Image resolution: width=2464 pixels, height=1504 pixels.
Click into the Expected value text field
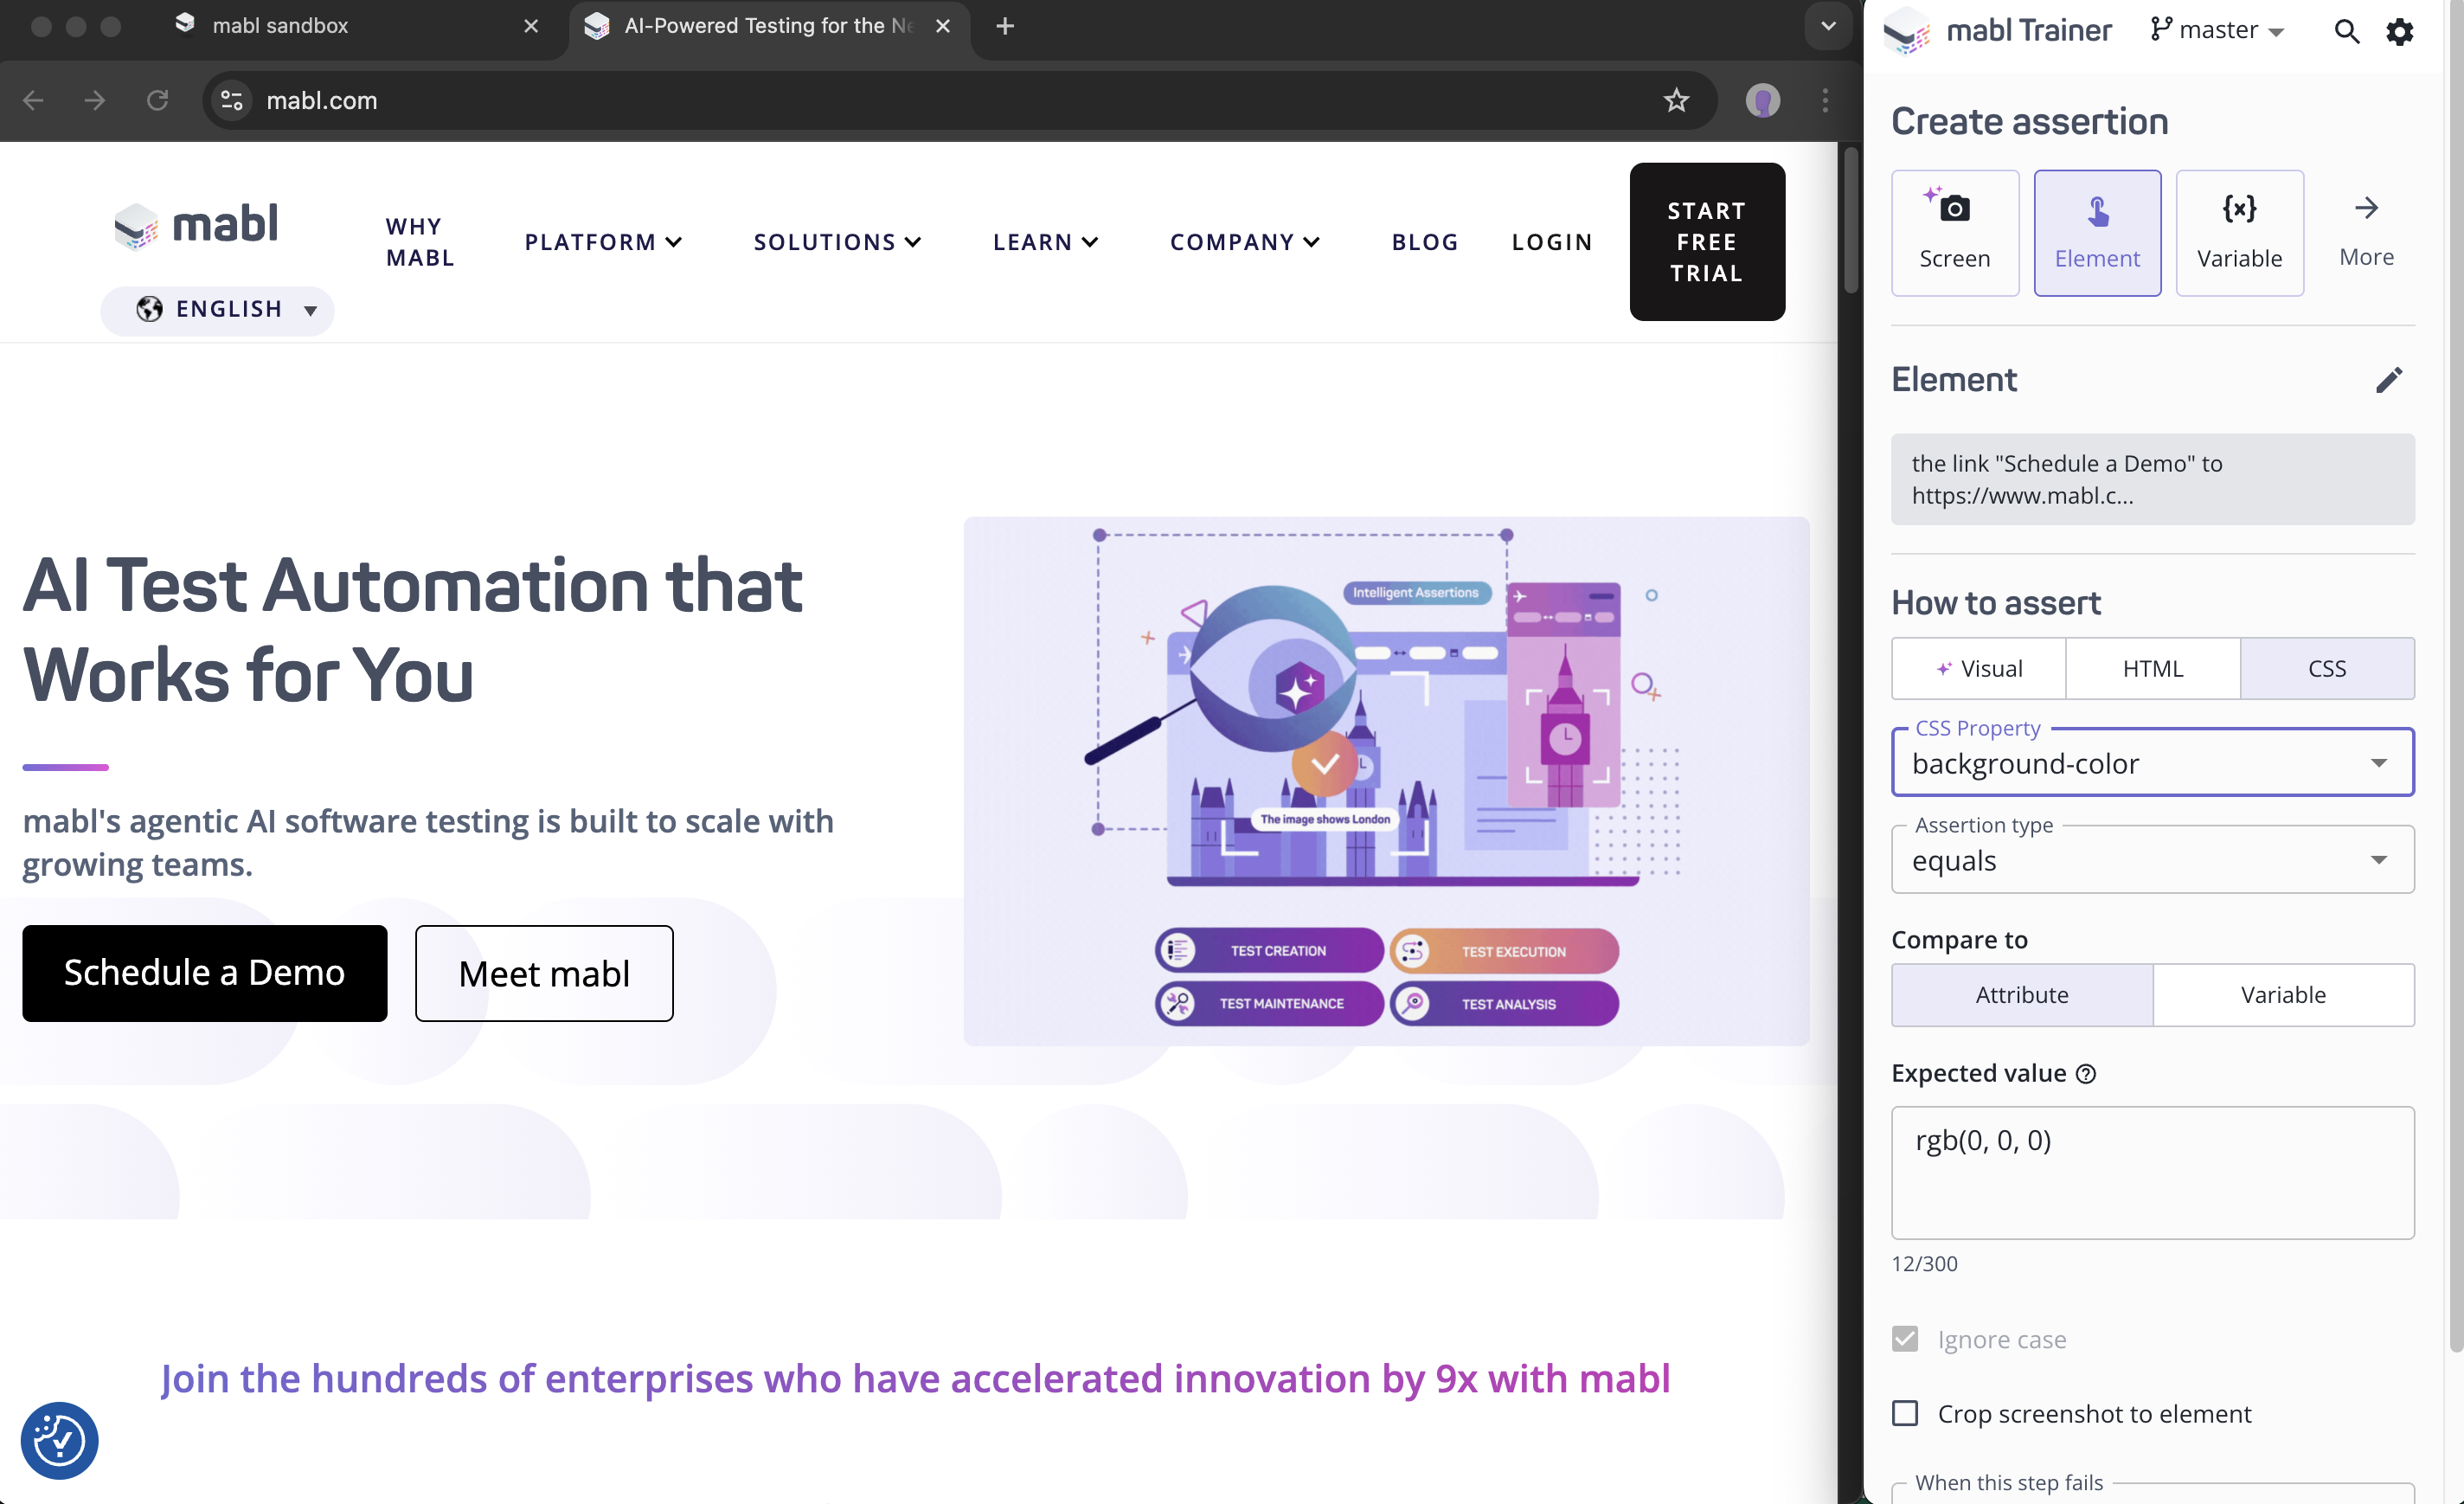pos(2152,1172)
